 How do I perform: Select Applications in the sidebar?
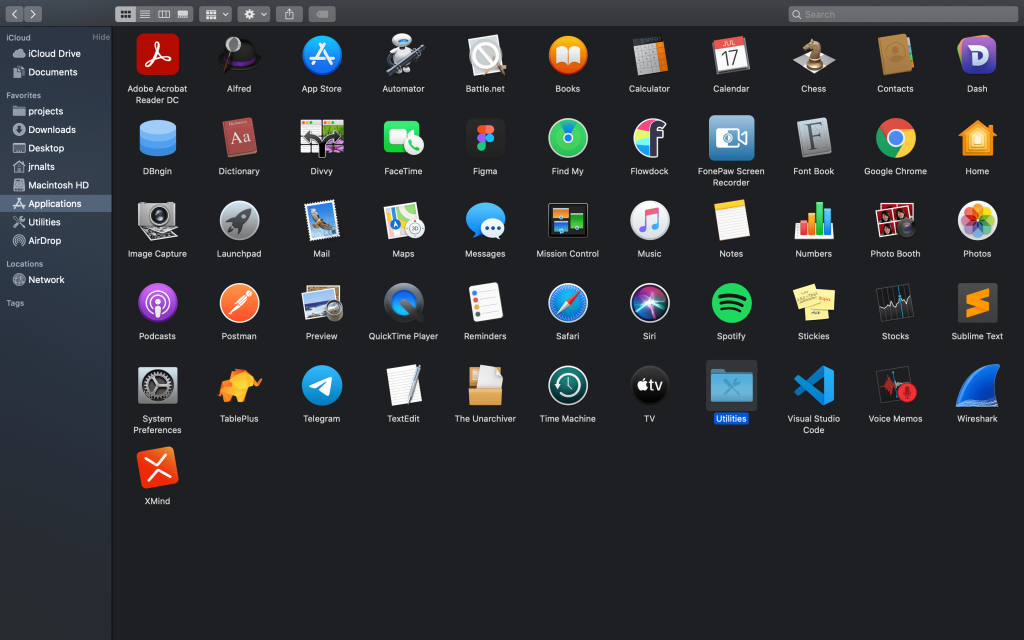(56, 204)
